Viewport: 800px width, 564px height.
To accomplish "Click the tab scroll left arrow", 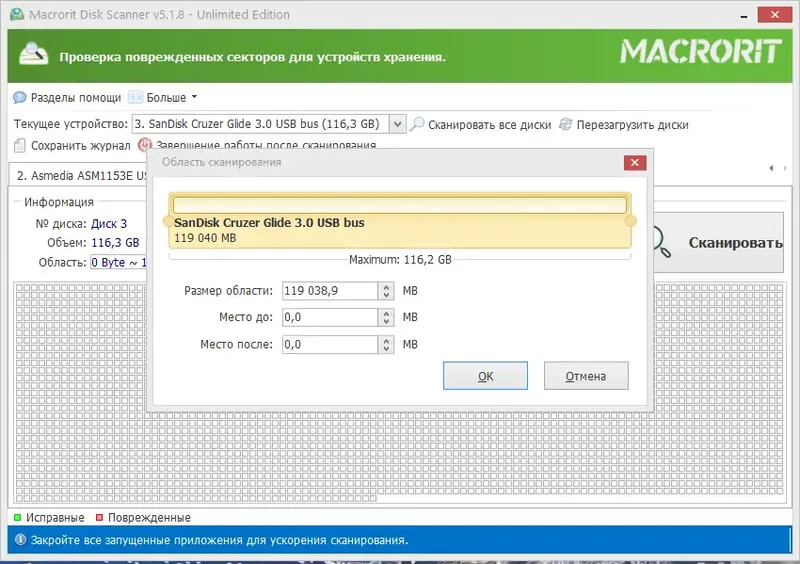I will (771, 168).
